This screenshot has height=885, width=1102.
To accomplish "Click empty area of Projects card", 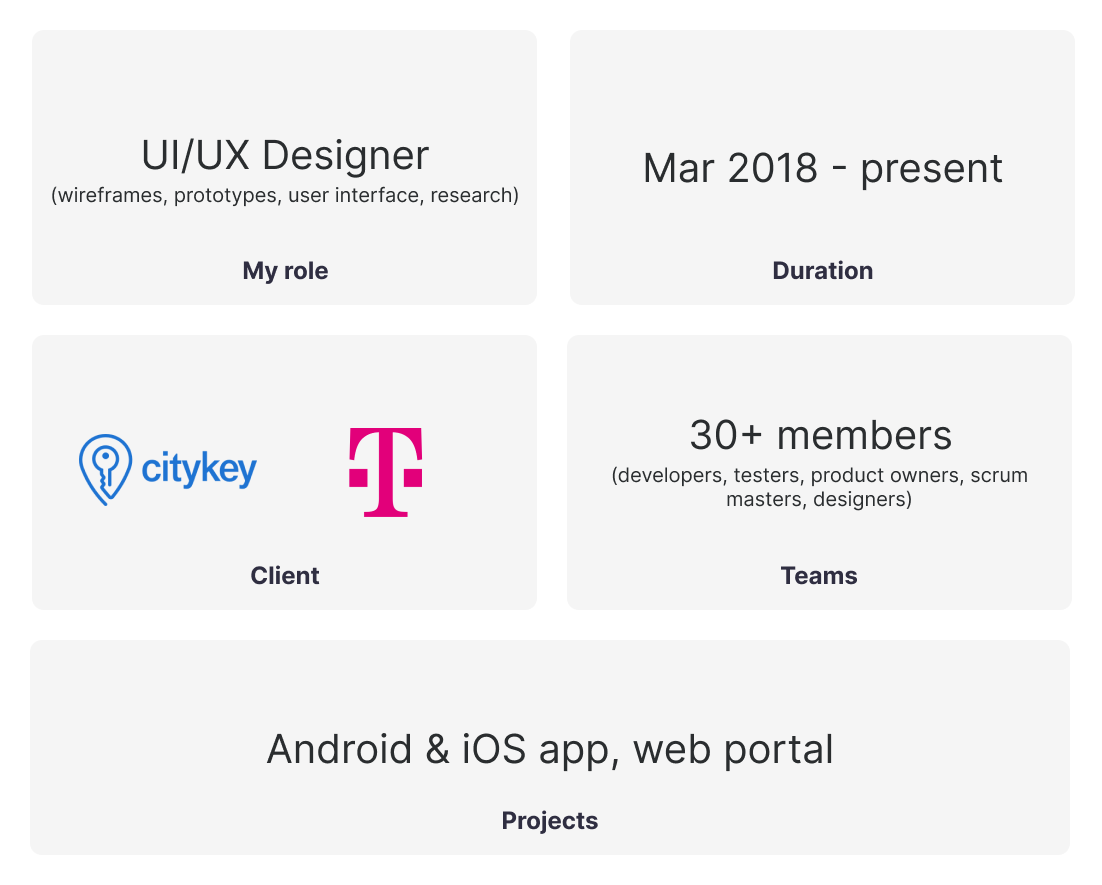I will [x=150, y=690].
